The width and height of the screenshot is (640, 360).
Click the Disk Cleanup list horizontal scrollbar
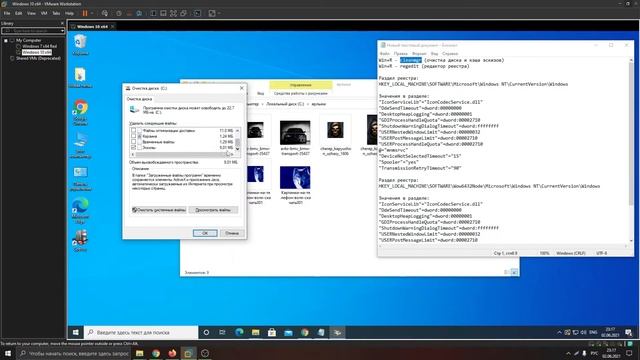[182, 154]
